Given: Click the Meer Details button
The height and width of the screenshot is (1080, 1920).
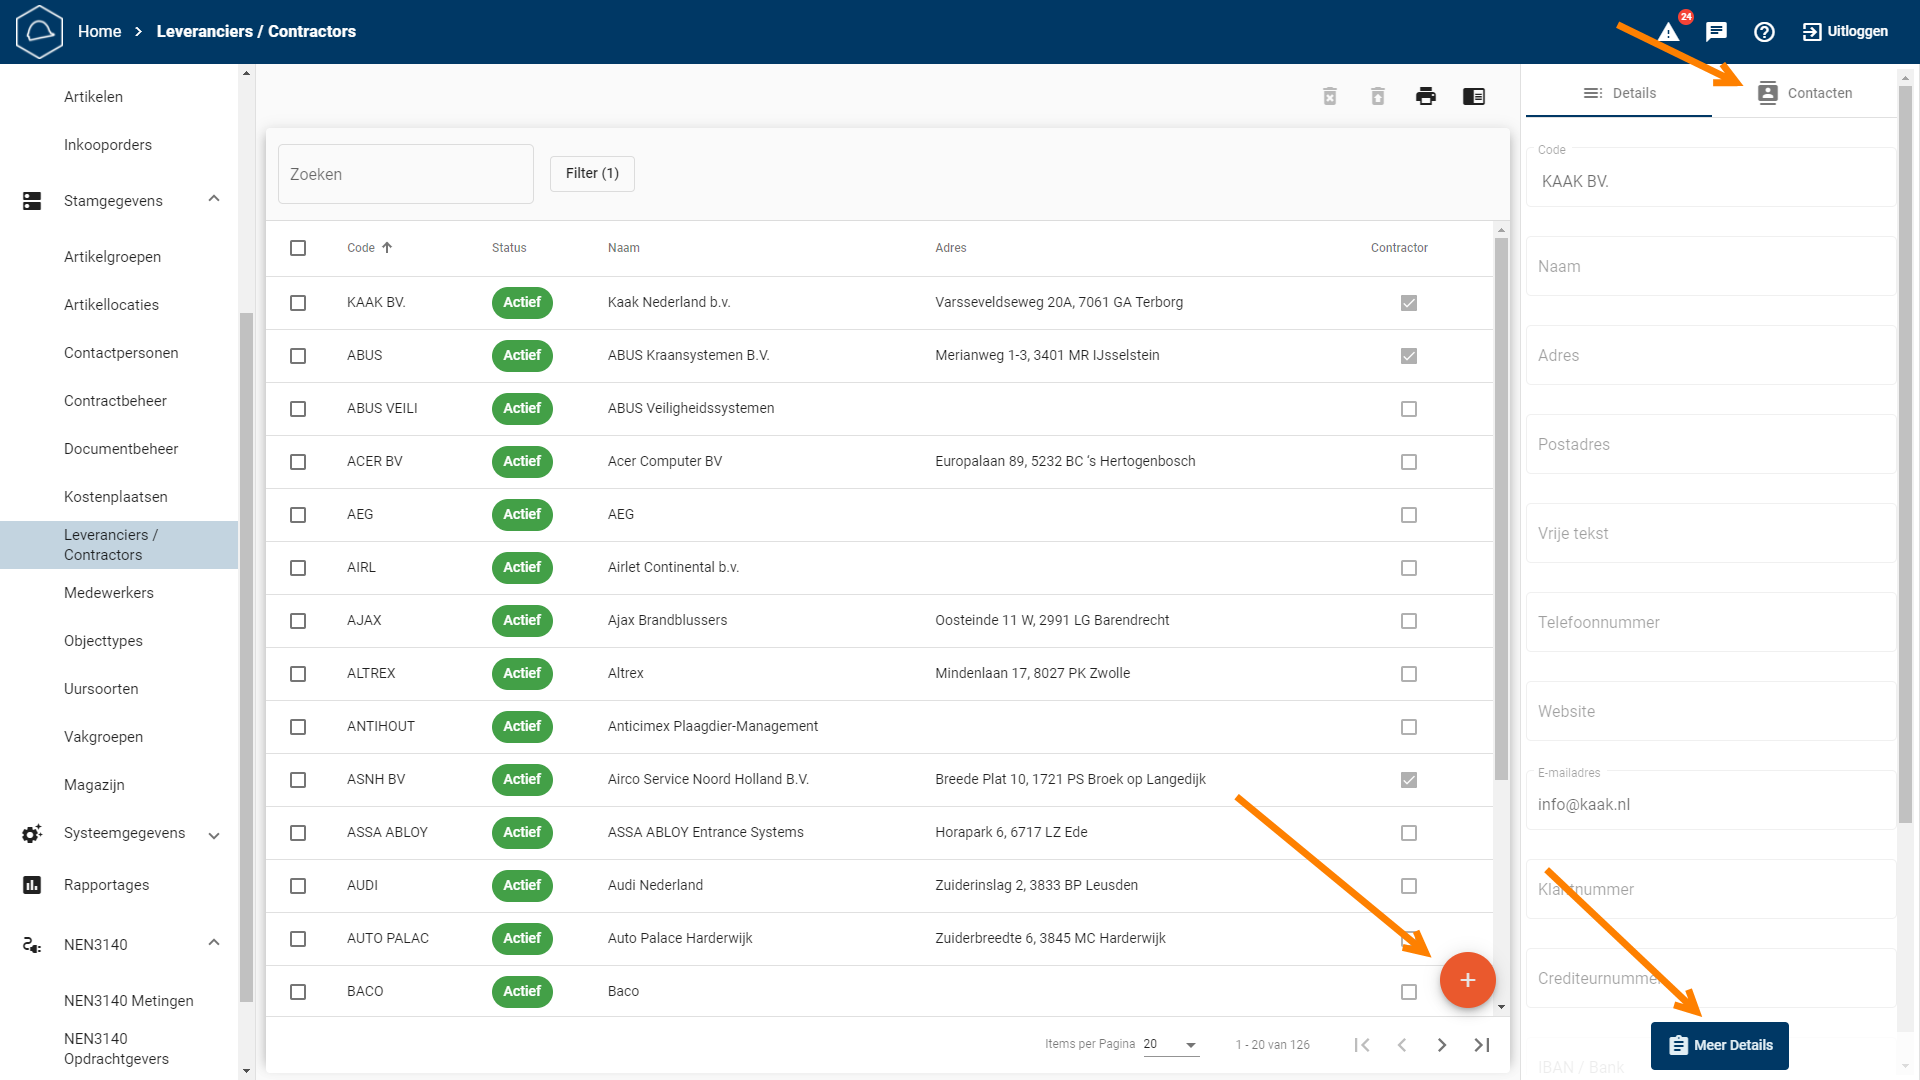Looking at the screenshot, I should (1719, 1045).
